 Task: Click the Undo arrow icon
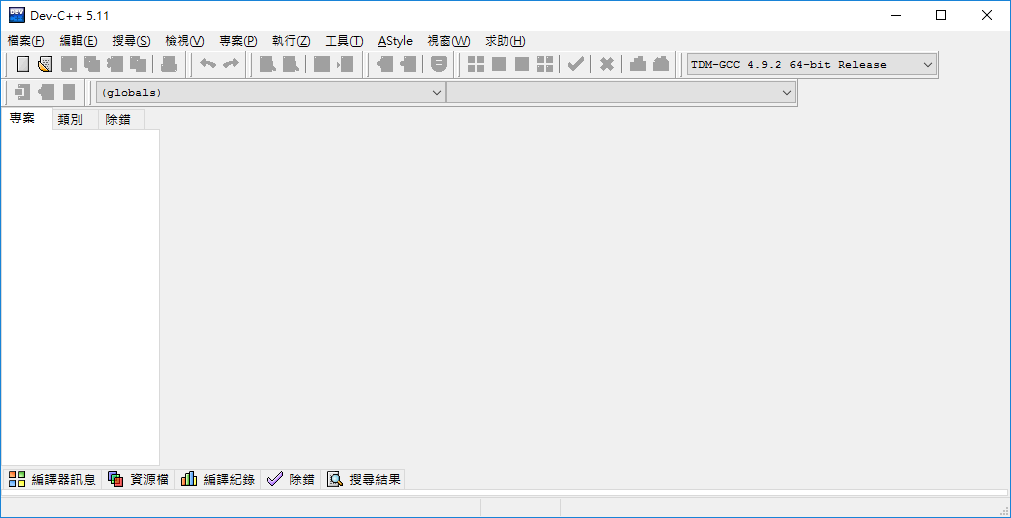point(208,64)
